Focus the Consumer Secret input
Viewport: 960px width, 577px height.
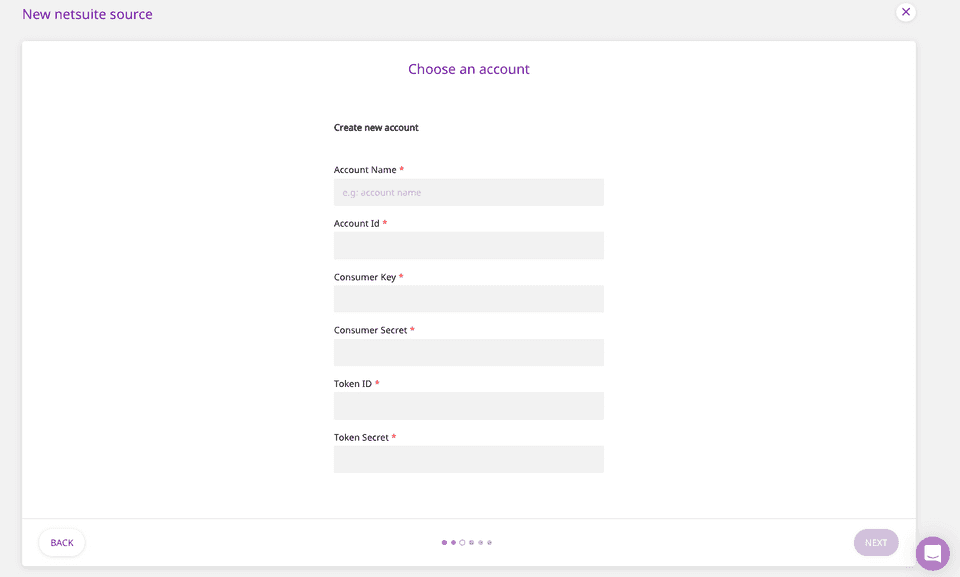468,353
